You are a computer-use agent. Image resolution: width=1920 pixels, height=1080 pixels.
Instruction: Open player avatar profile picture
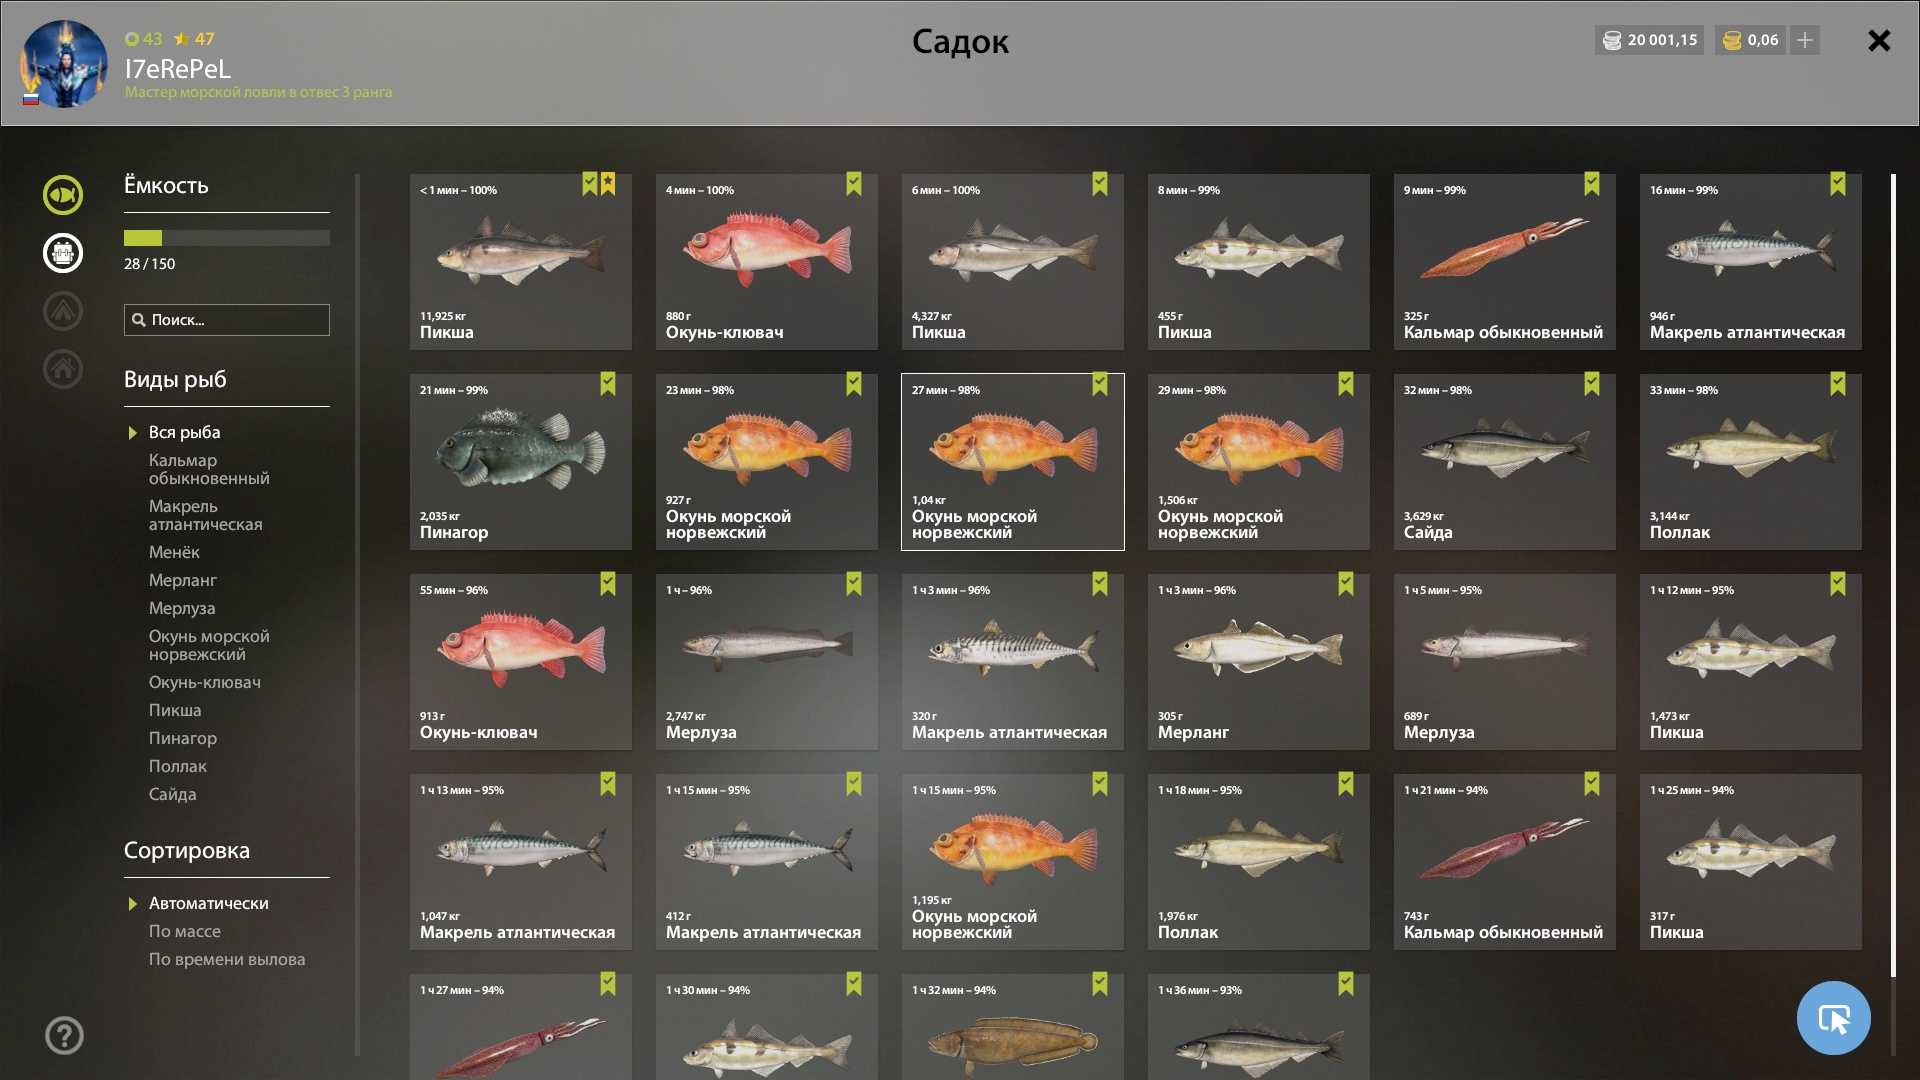(x=64, y=64)
